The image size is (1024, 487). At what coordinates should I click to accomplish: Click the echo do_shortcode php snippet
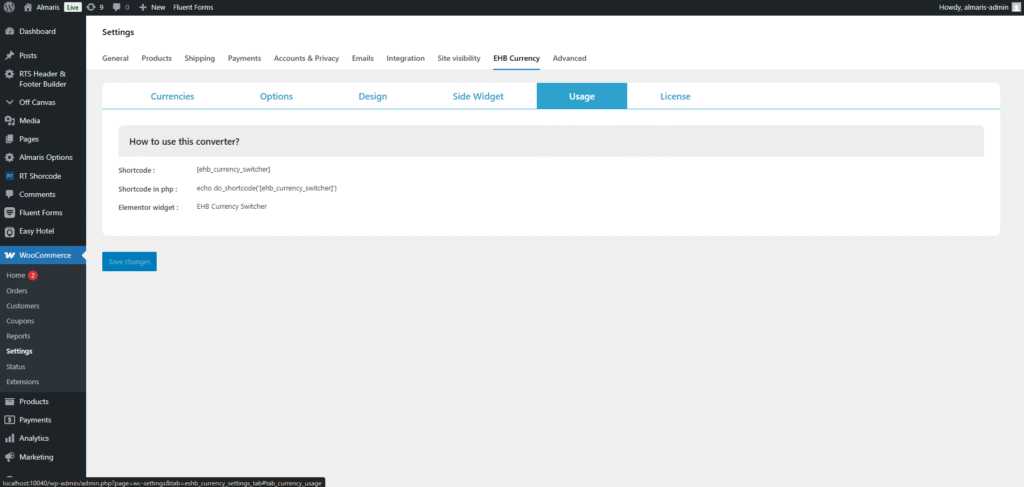pos(266,188)
